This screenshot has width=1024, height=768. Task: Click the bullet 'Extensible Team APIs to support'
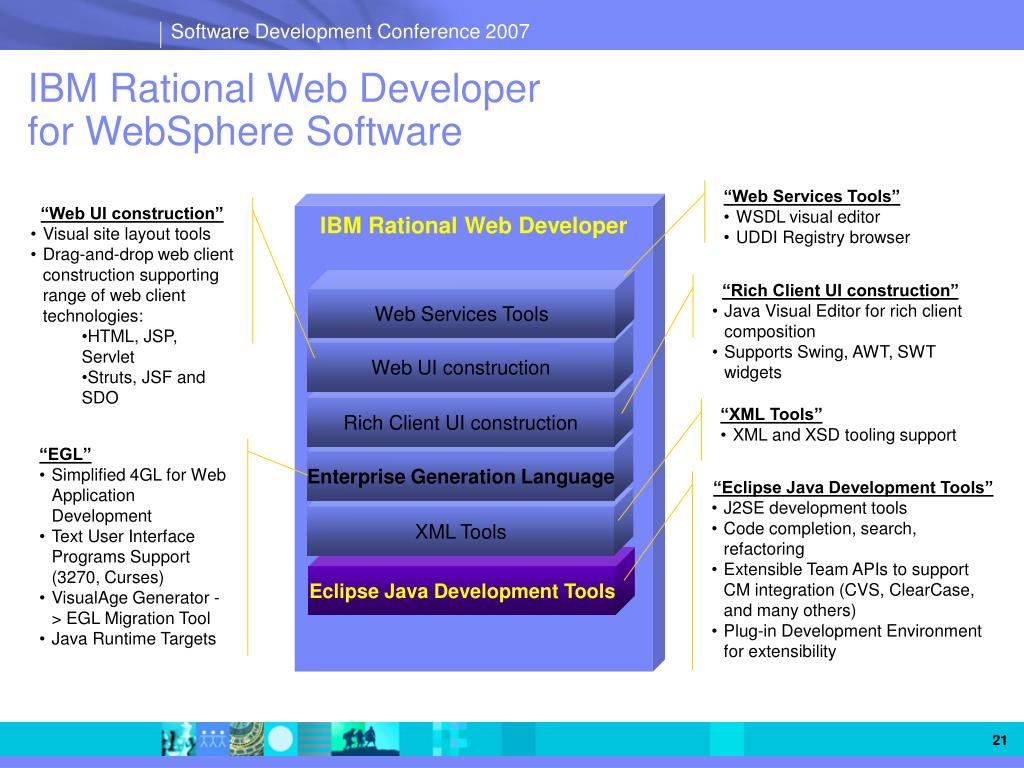pyautogui.click(x=846, y=569)
